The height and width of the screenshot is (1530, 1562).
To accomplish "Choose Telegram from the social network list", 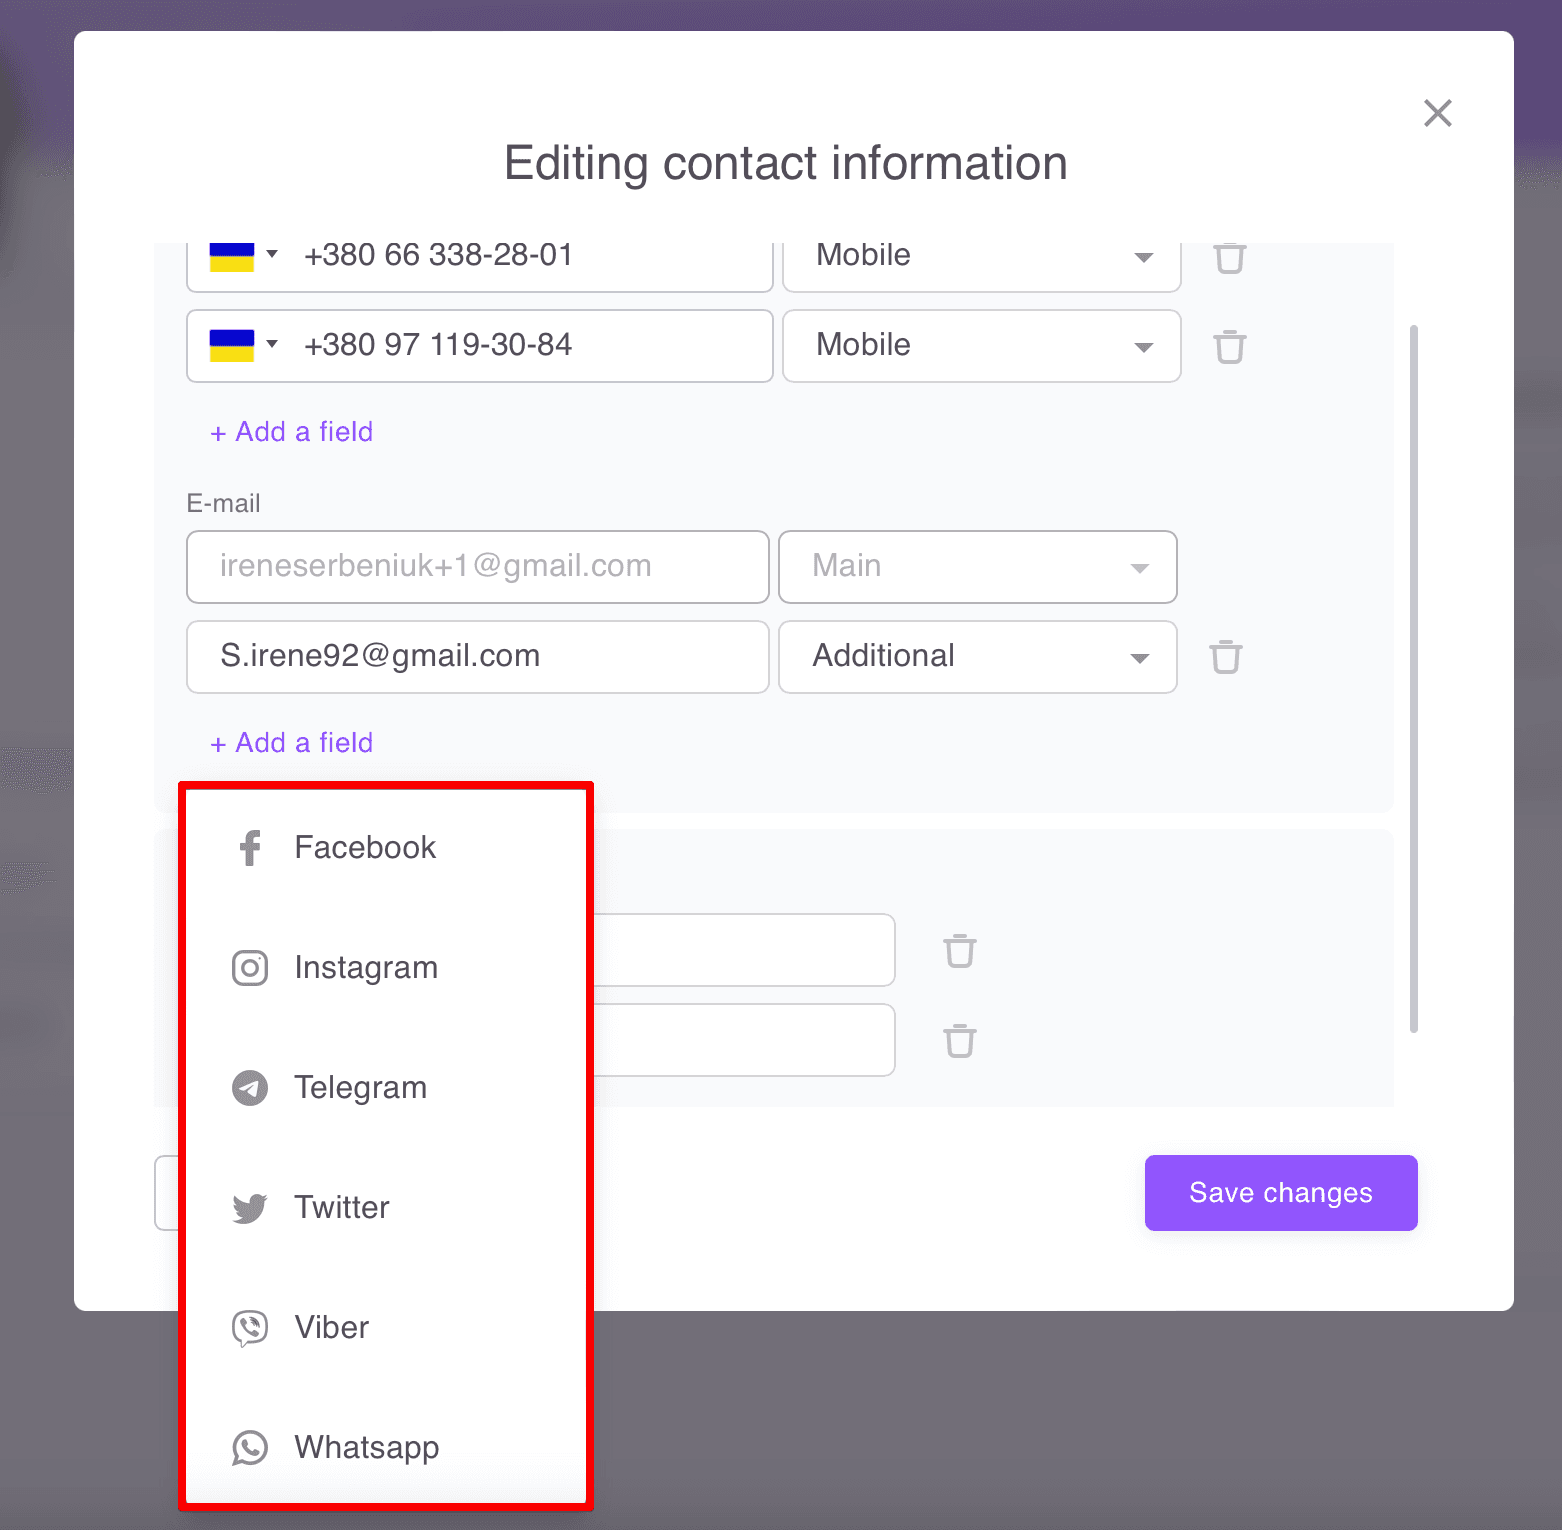I will (360, 1088).
